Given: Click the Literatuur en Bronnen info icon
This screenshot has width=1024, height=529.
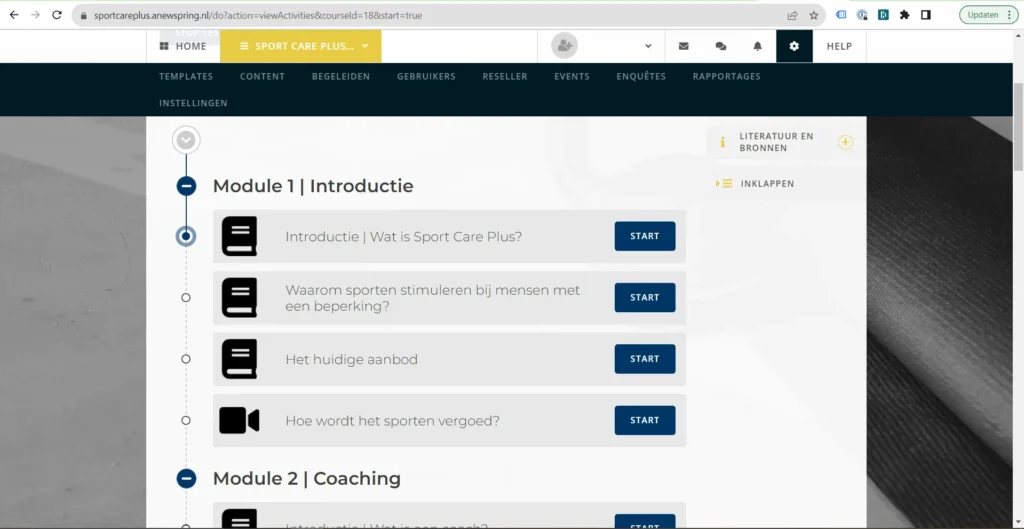Looking at the screenshot, I should point(722,142).
